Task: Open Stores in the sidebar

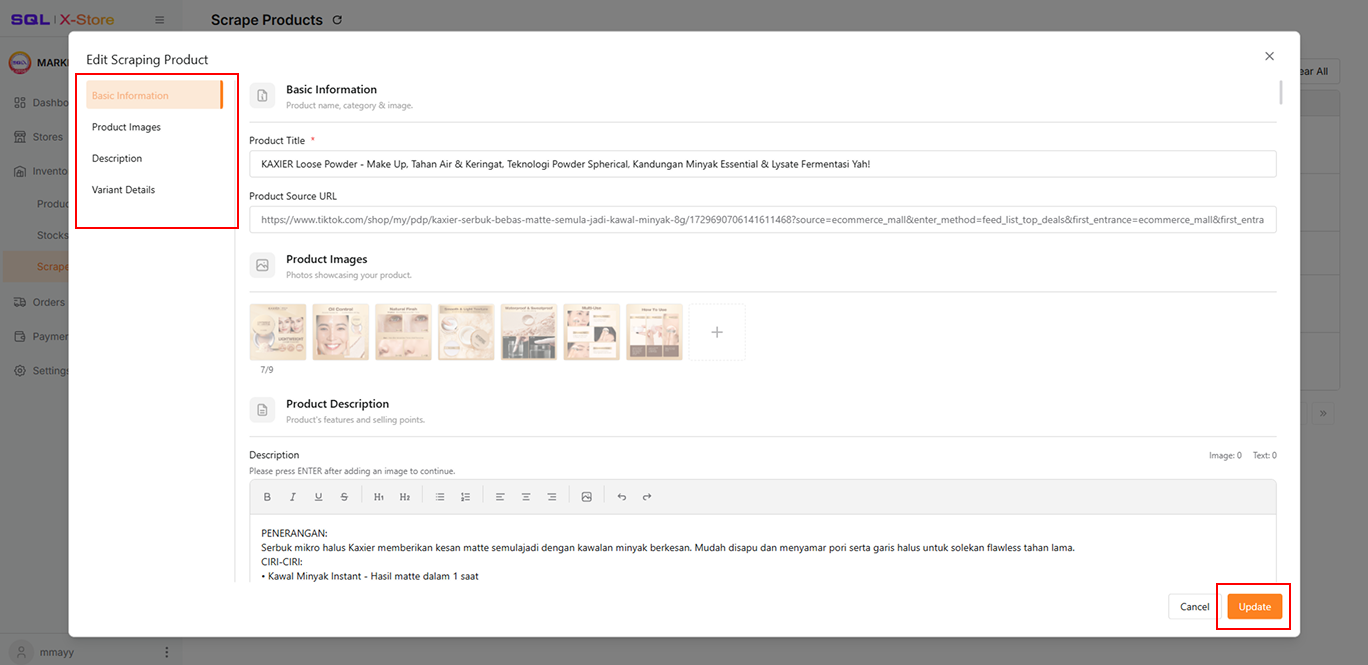Action: 40,137
